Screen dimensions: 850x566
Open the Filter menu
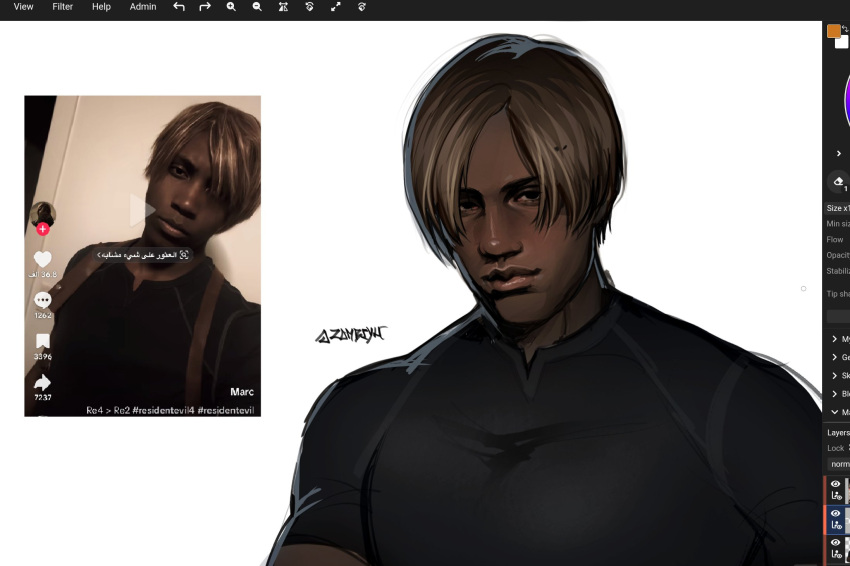62,7
